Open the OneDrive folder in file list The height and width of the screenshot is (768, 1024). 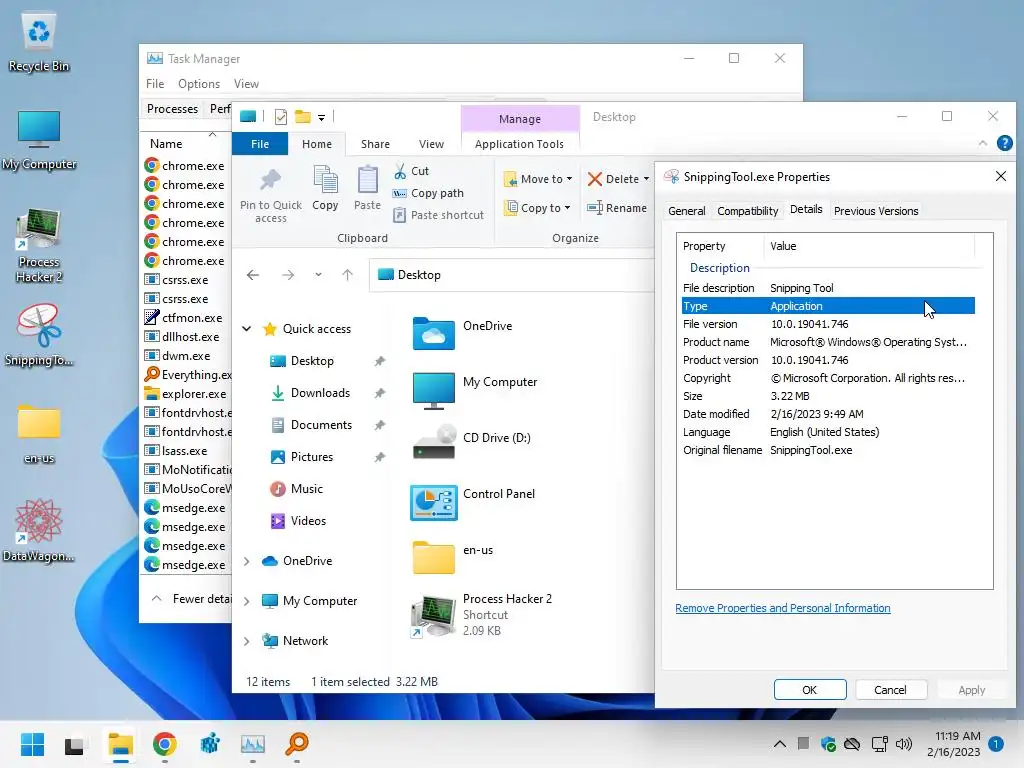(462, 332)
